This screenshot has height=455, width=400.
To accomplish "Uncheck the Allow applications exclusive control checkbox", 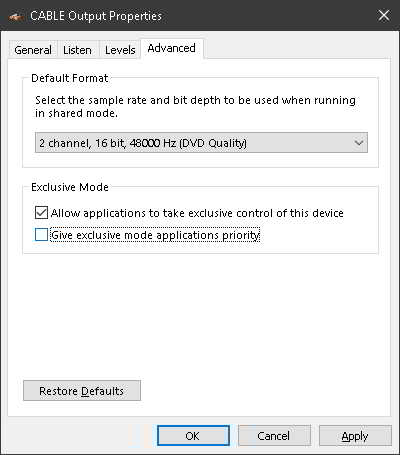I will tap(41, 213).
